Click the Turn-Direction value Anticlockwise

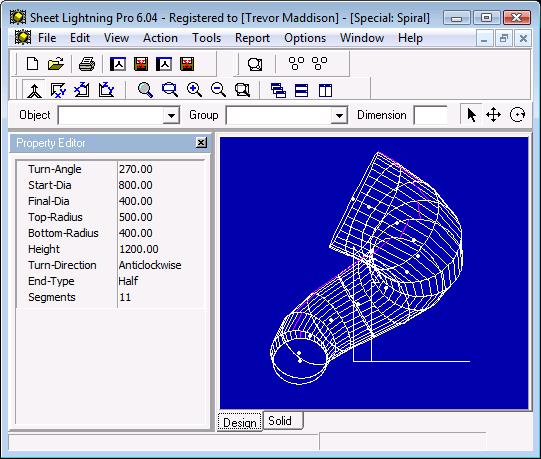150,265
